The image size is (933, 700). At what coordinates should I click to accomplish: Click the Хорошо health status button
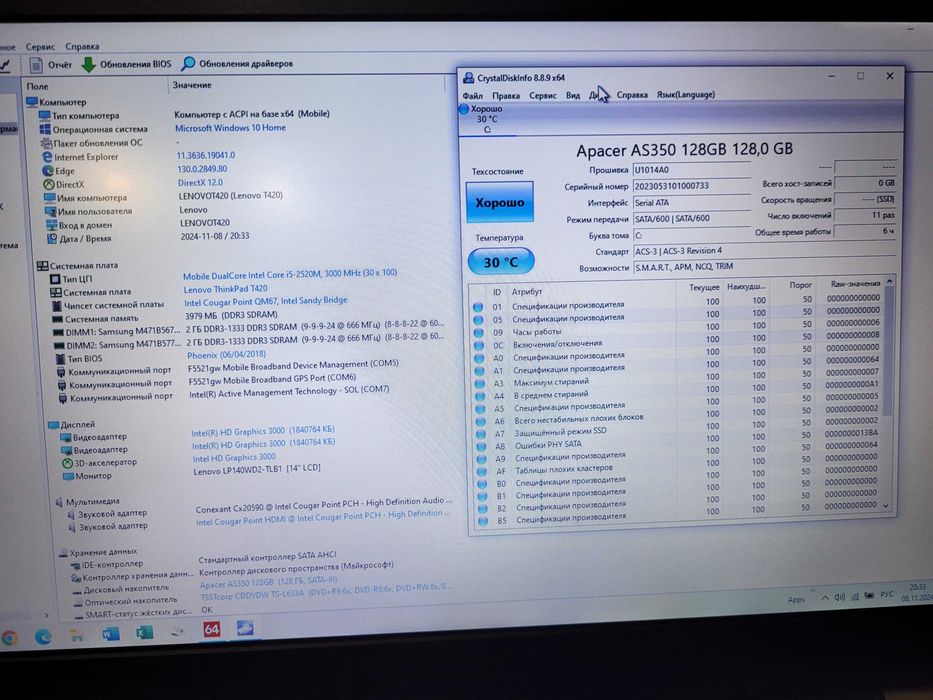tap(500, 202)
